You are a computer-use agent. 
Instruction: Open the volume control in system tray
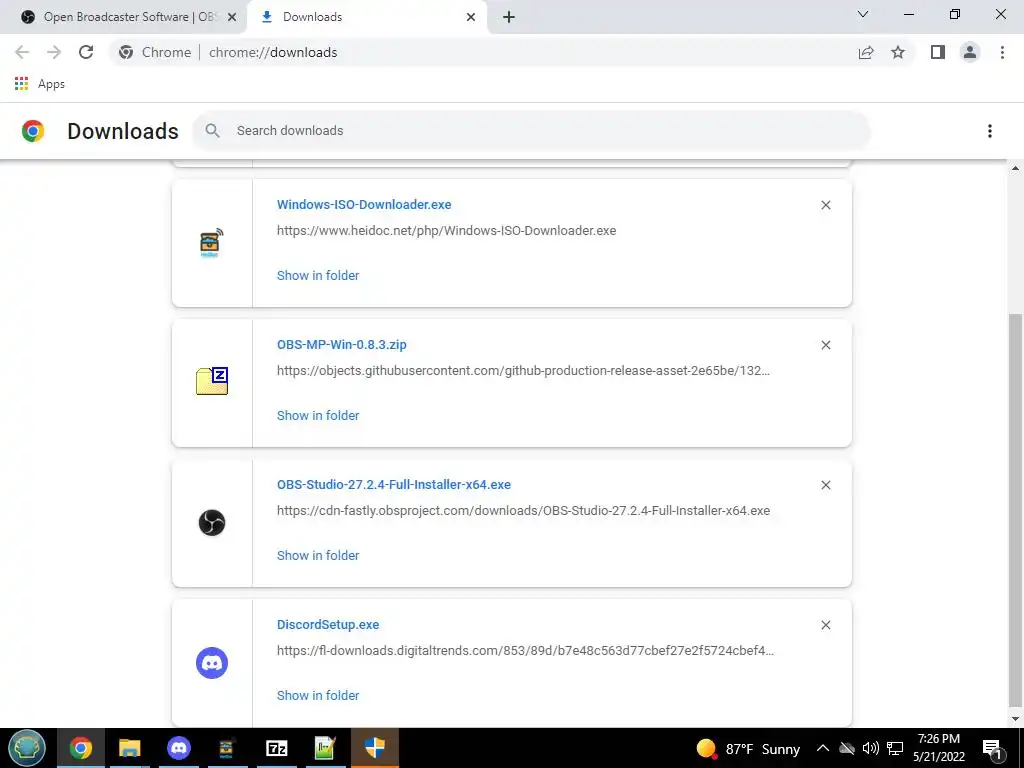pyautogui.click(x=871, y=748)
